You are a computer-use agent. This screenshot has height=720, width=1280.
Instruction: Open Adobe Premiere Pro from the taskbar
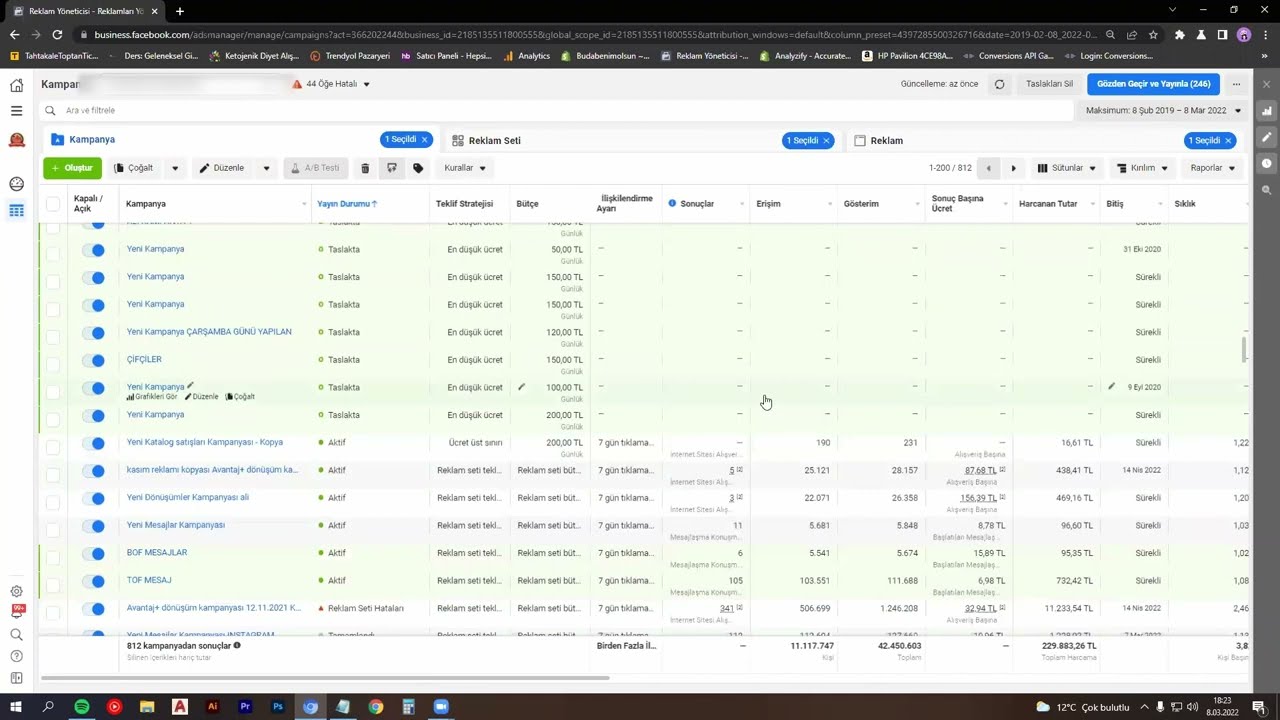(x=245, y=707)
